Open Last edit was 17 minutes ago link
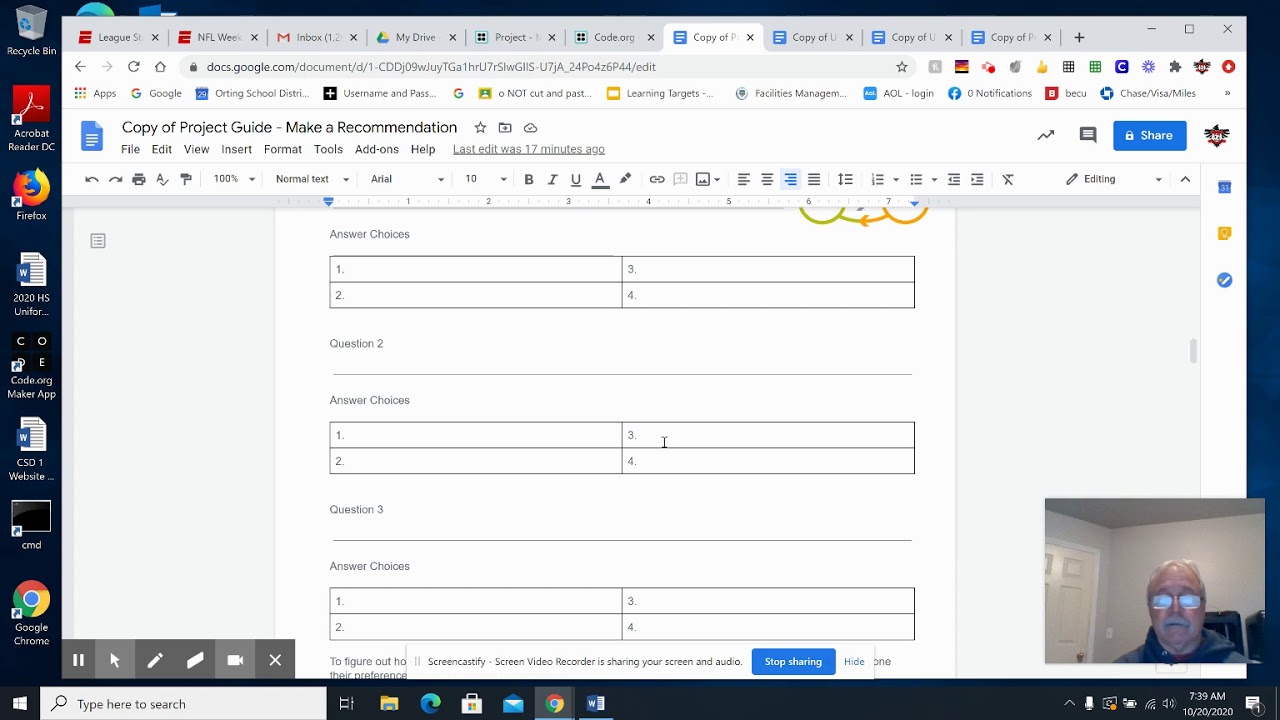The image size is (1280, 720). [x=528, y=149]
